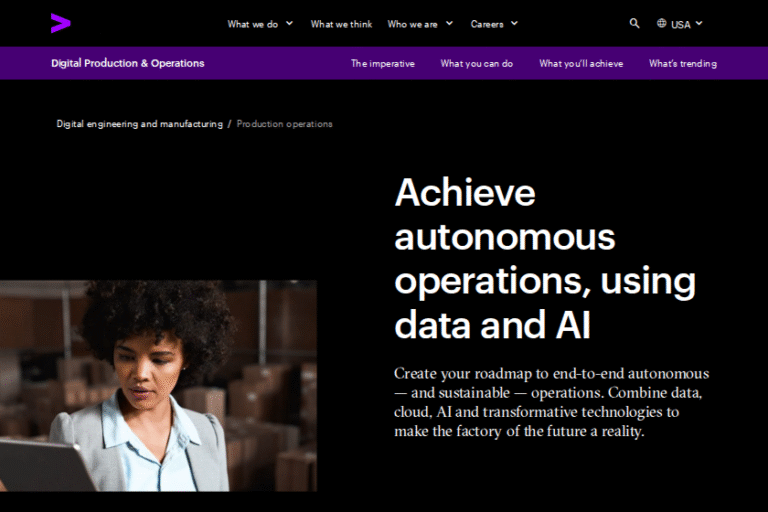The height and width of the screenshot is (512, 768).
Task: Jump to The imperative section
Action: point(382,64)
